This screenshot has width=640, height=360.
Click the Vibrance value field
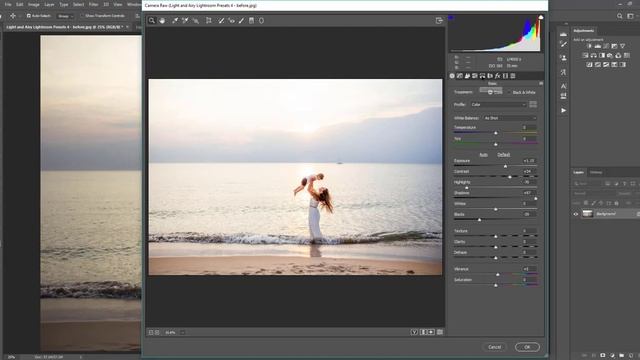[528, 269]
